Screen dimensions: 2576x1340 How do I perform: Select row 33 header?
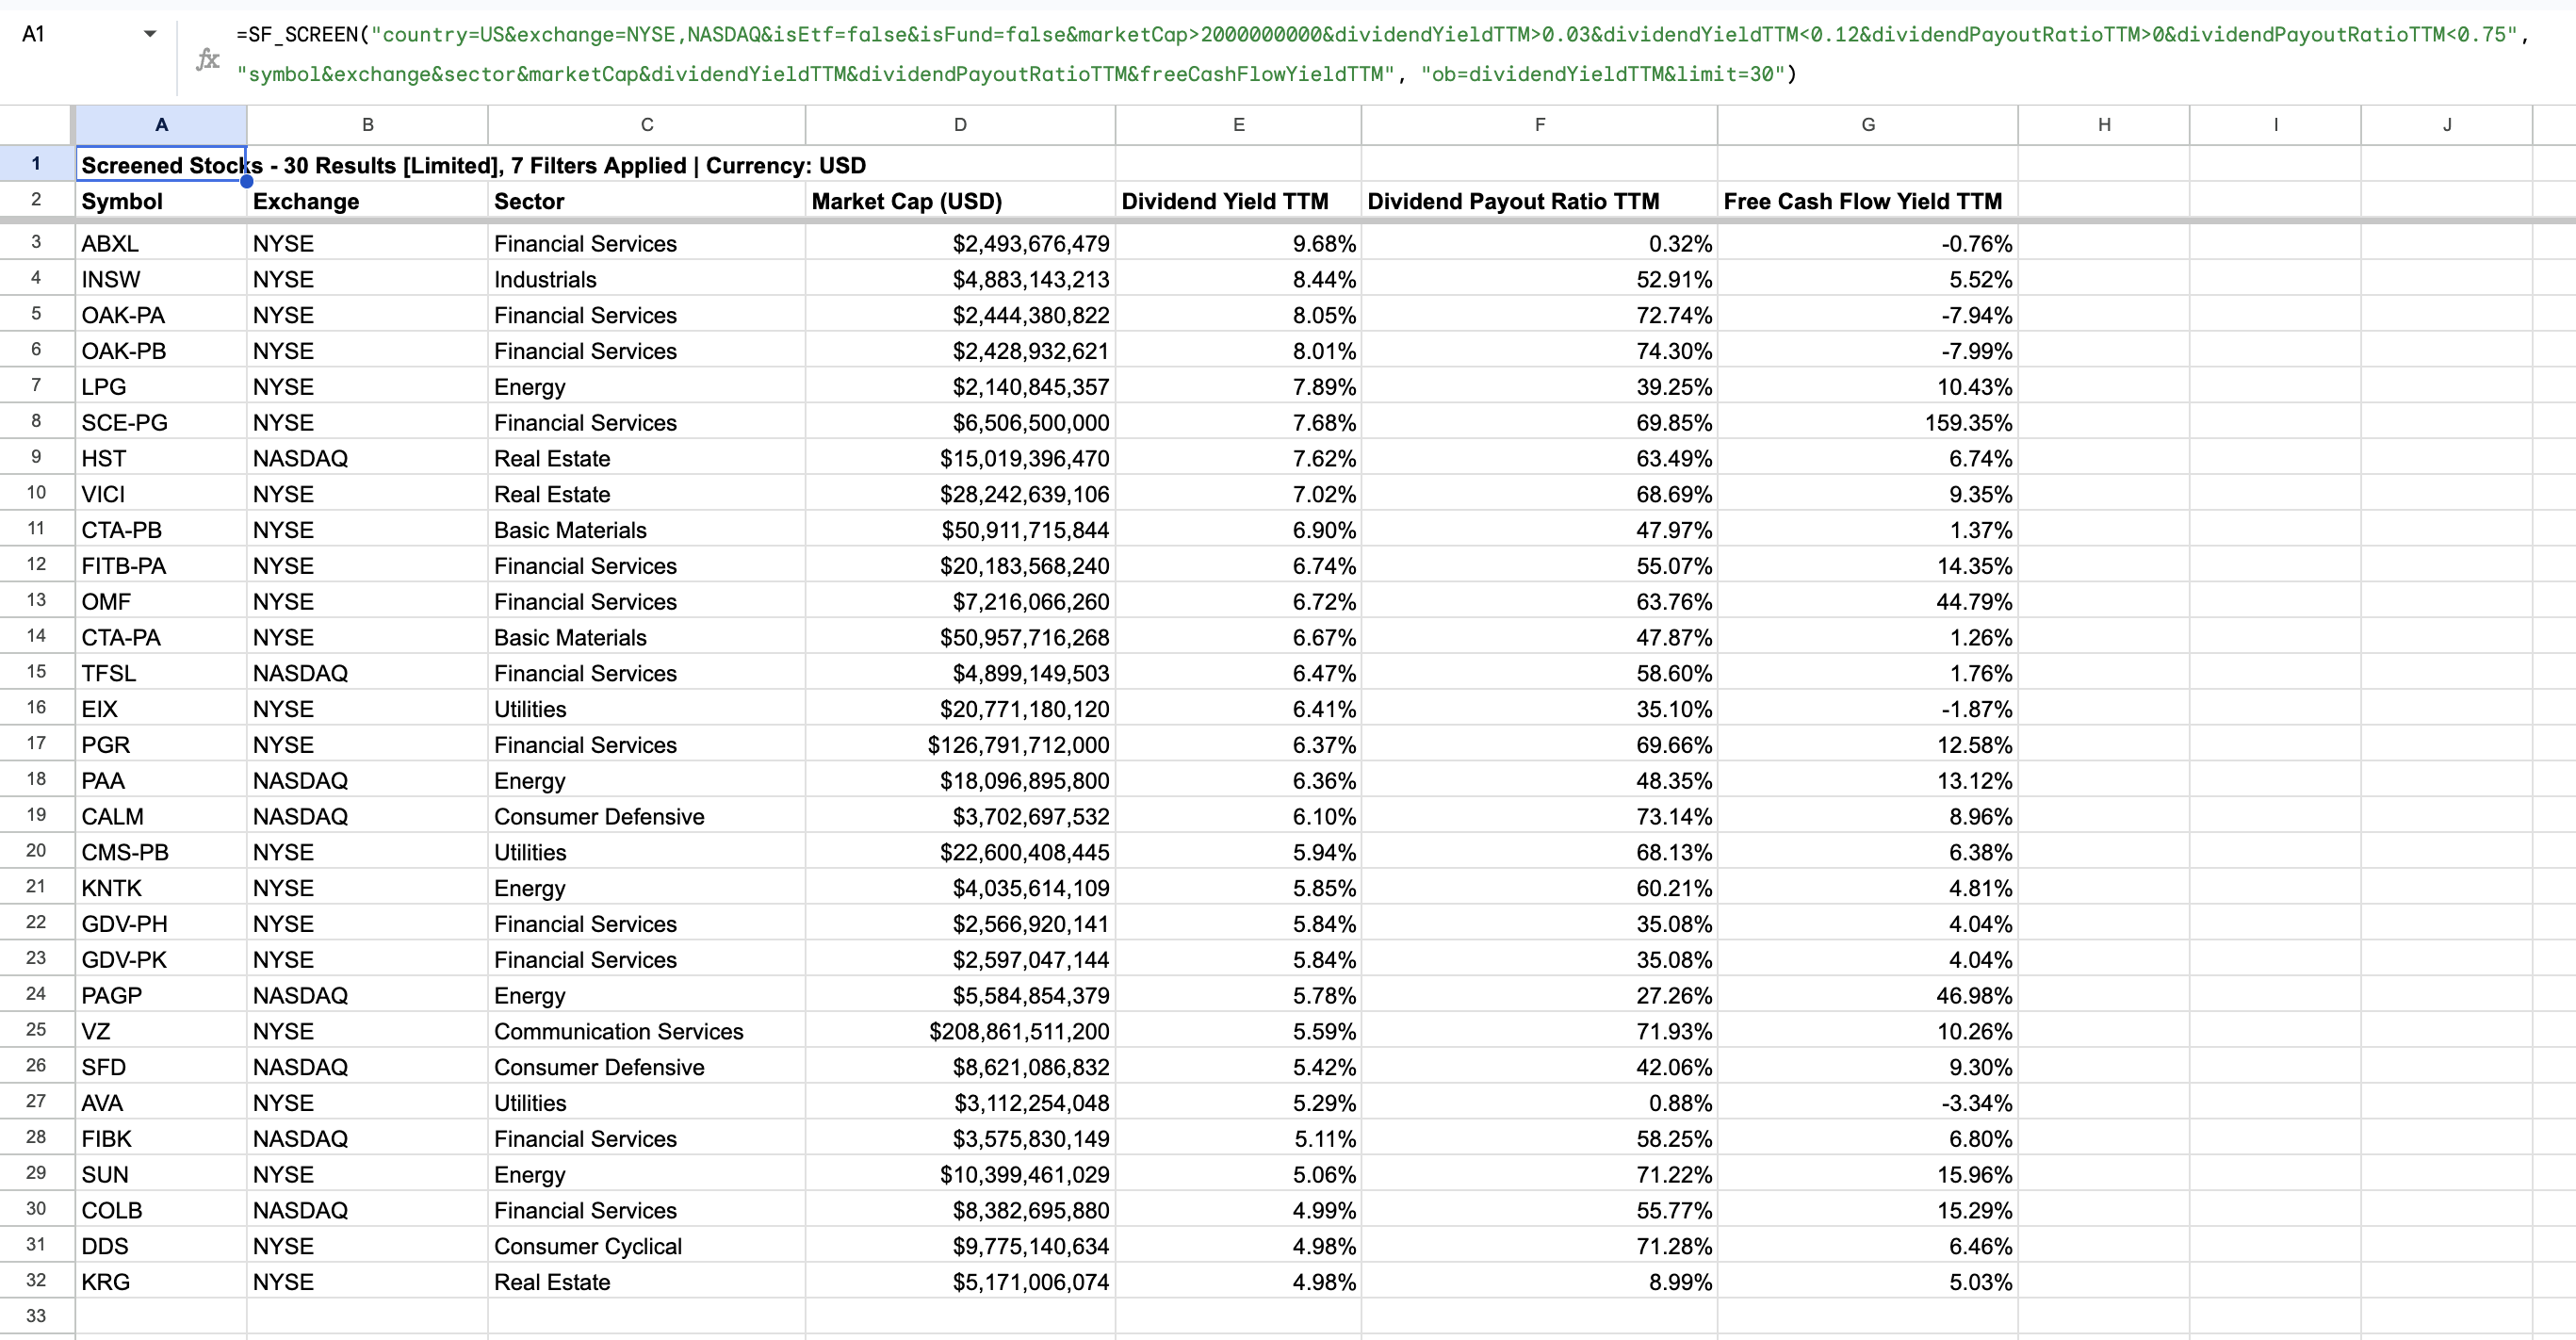point(36,1316)
